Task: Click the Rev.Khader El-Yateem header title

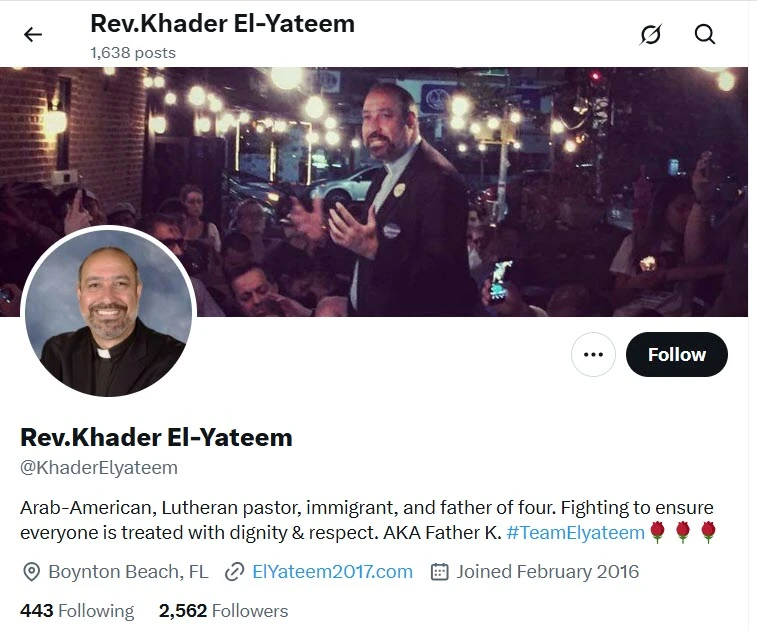Action: tap(223, 24)
